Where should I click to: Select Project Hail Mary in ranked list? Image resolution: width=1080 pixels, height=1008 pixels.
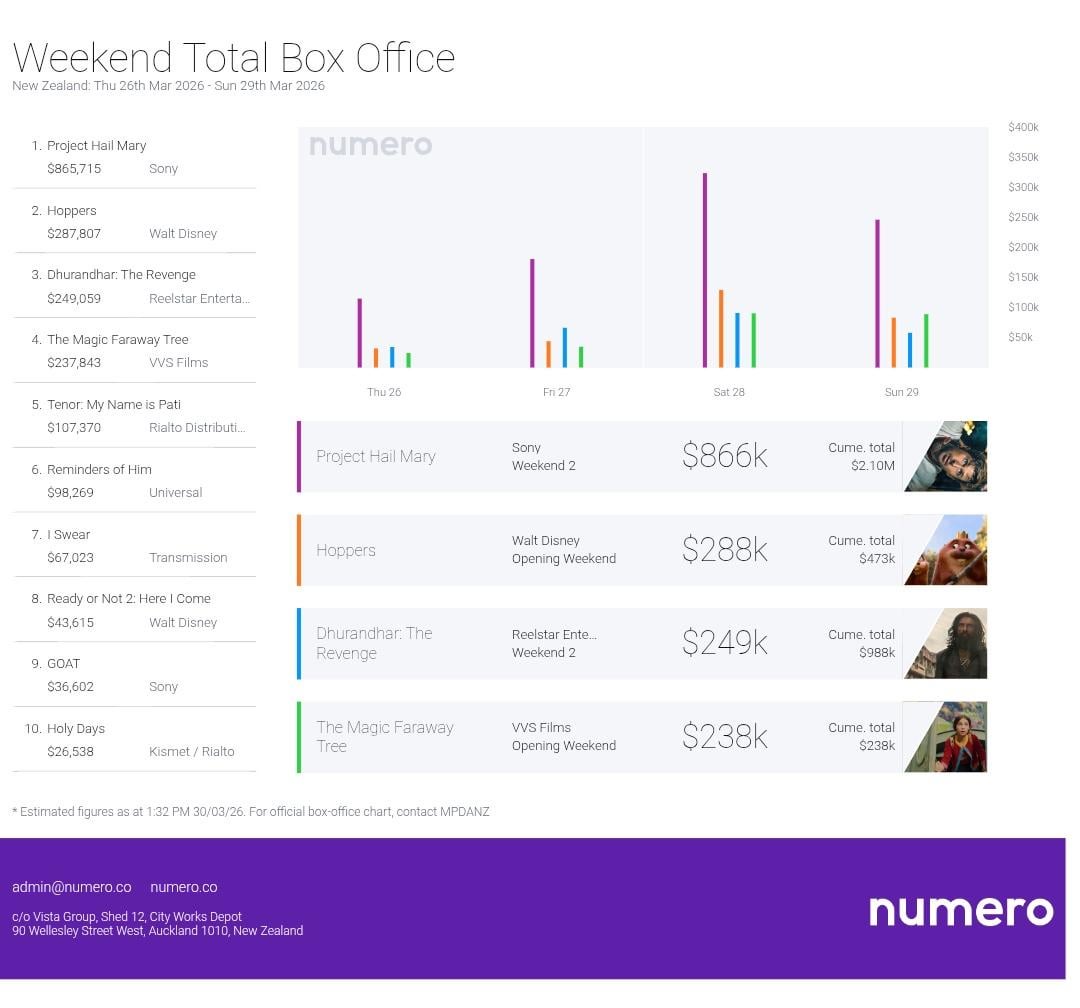tap(96, 146)
